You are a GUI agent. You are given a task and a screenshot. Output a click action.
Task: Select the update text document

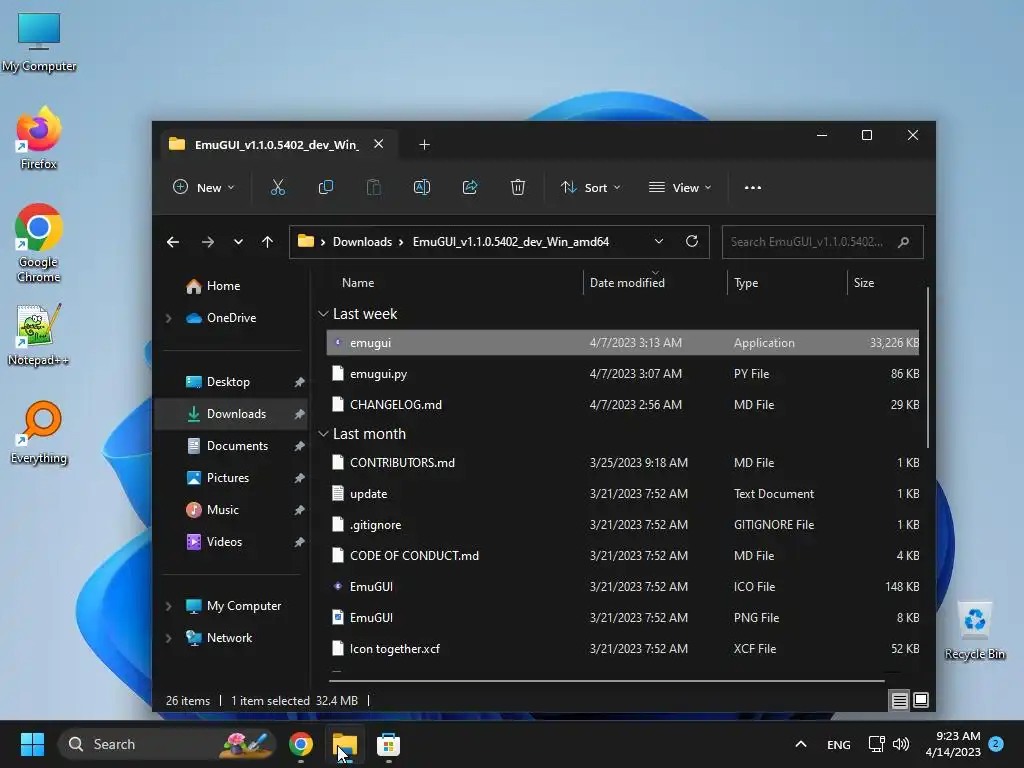pyautogui.click(x=622, y=494)
